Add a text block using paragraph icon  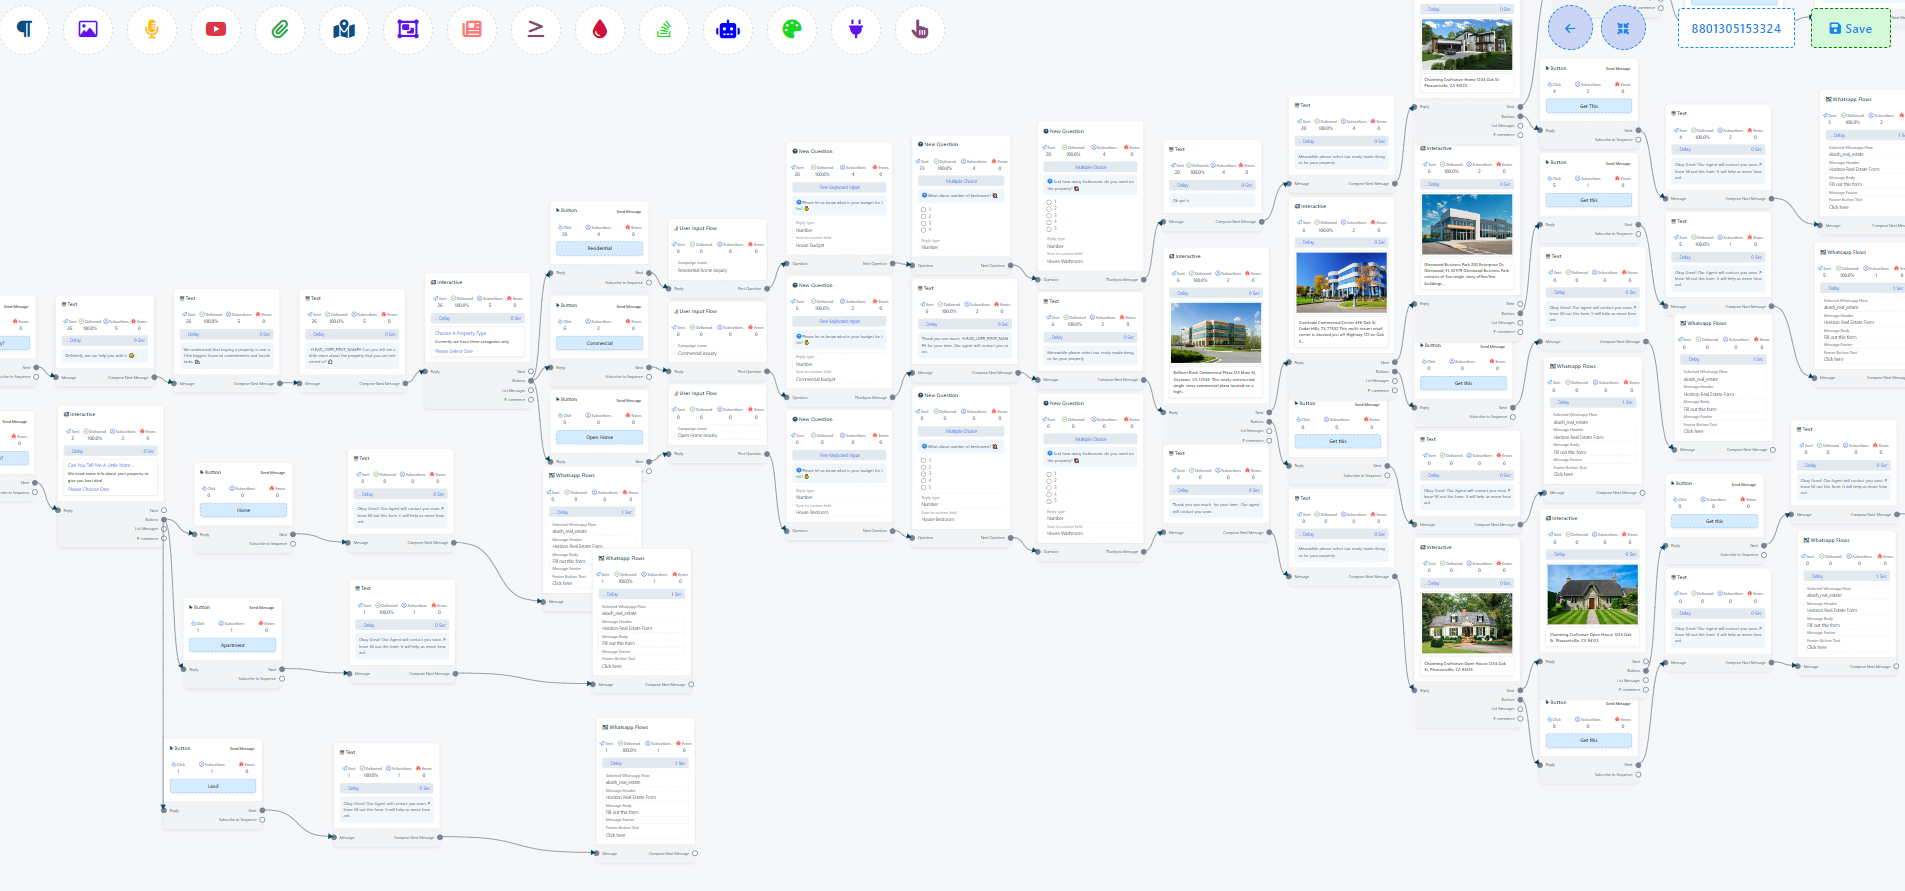tap(24, 29)
